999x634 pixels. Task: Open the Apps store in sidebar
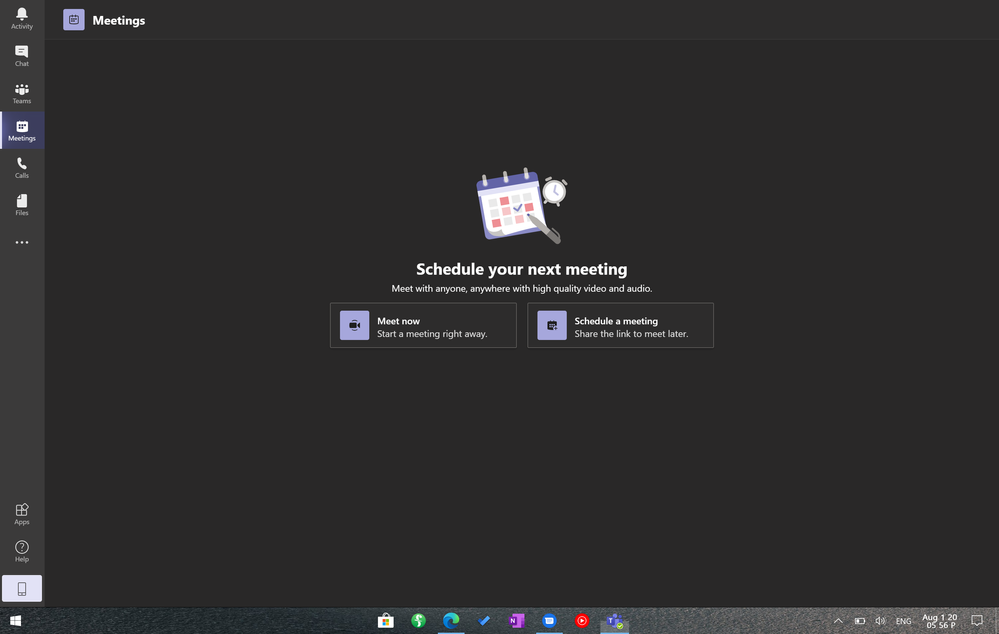pos(22,514)
